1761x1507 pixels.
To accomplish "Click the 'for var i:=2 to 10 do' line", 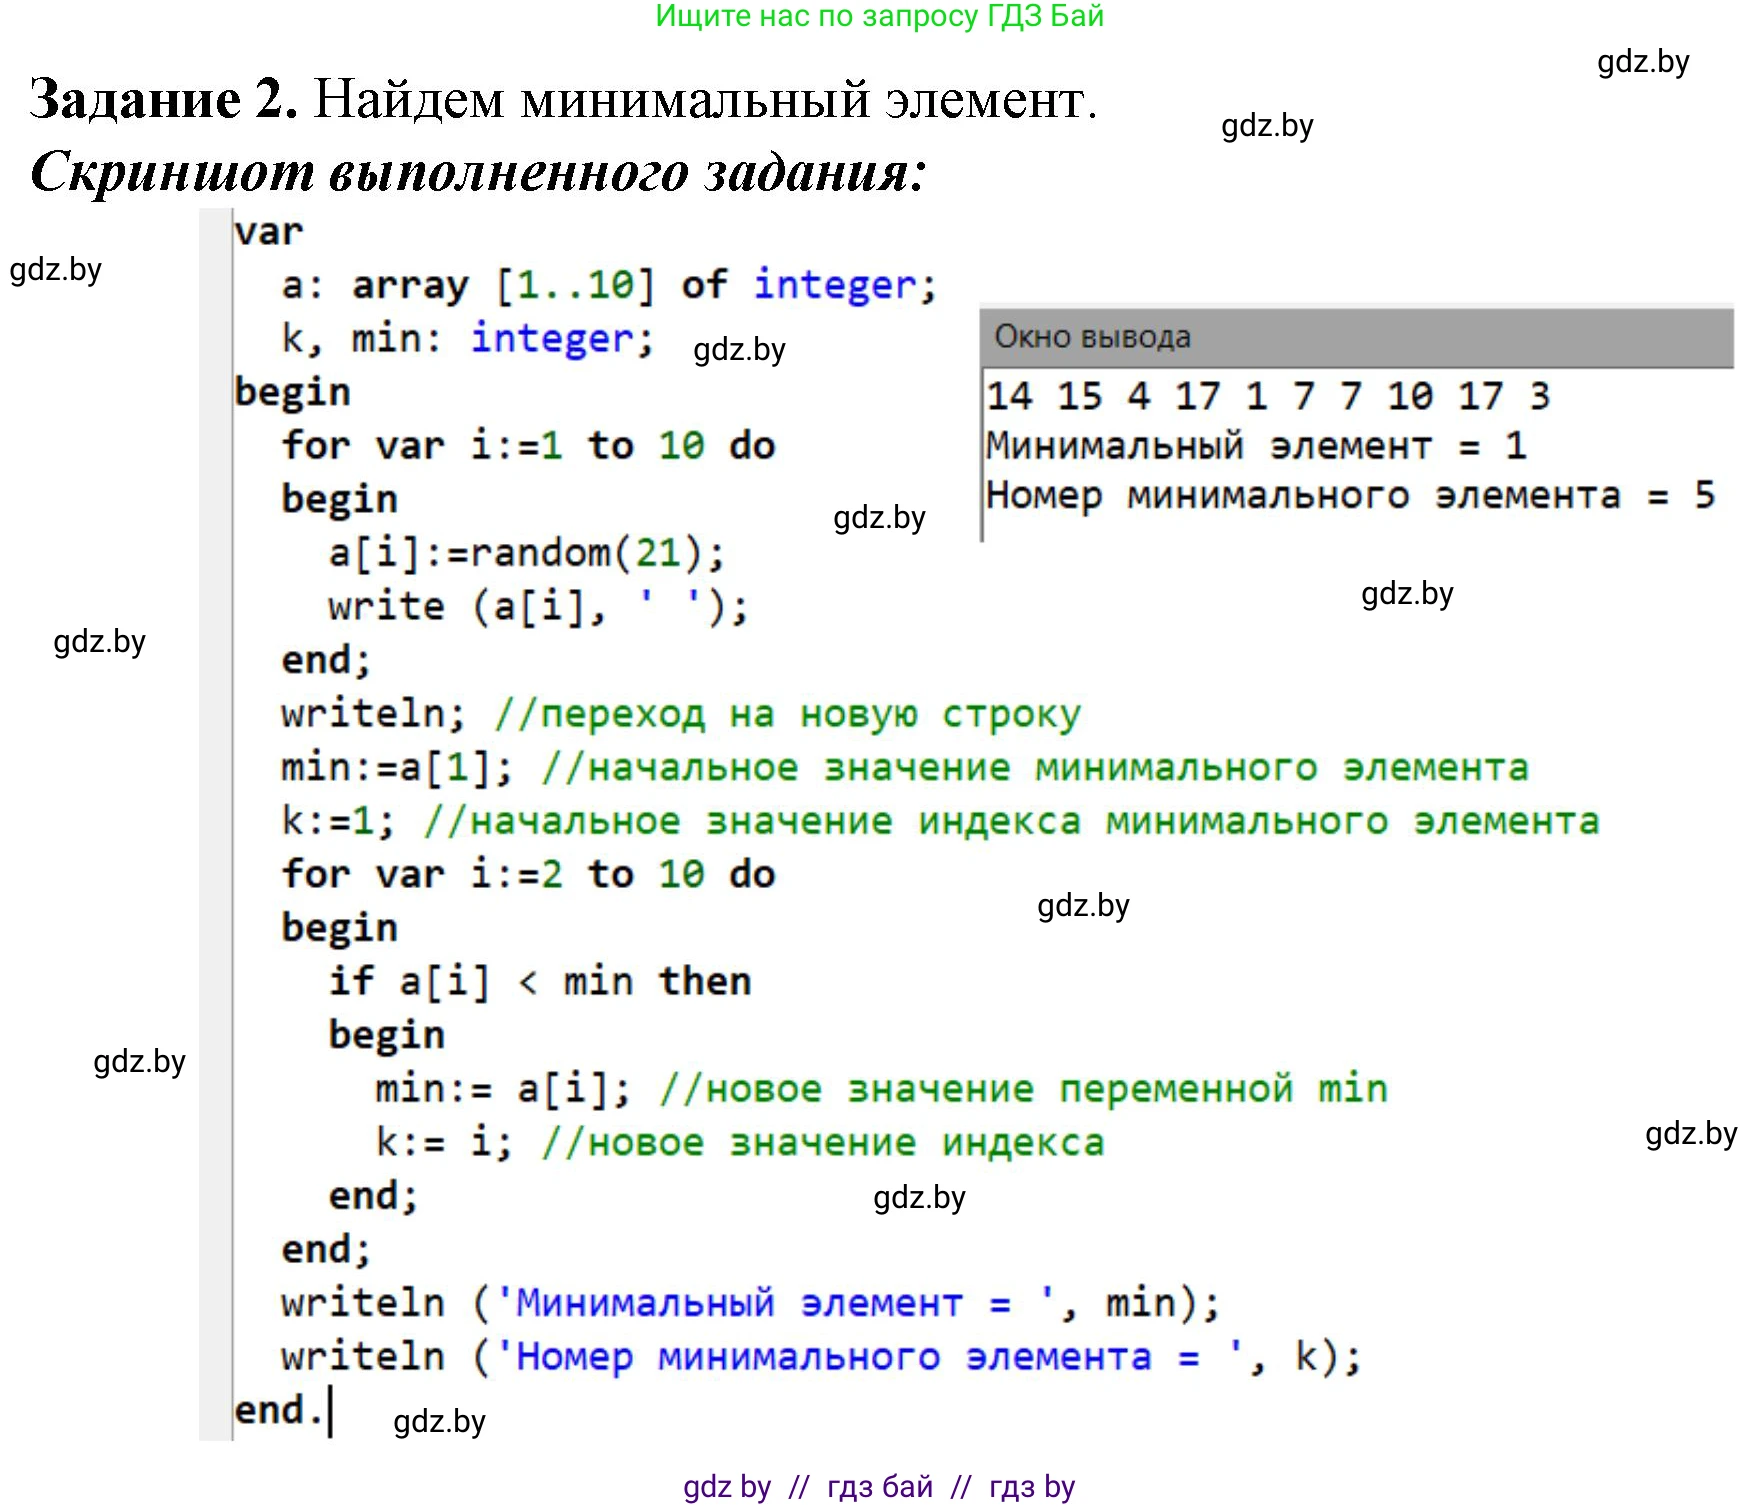I will (x=527, y=874).
